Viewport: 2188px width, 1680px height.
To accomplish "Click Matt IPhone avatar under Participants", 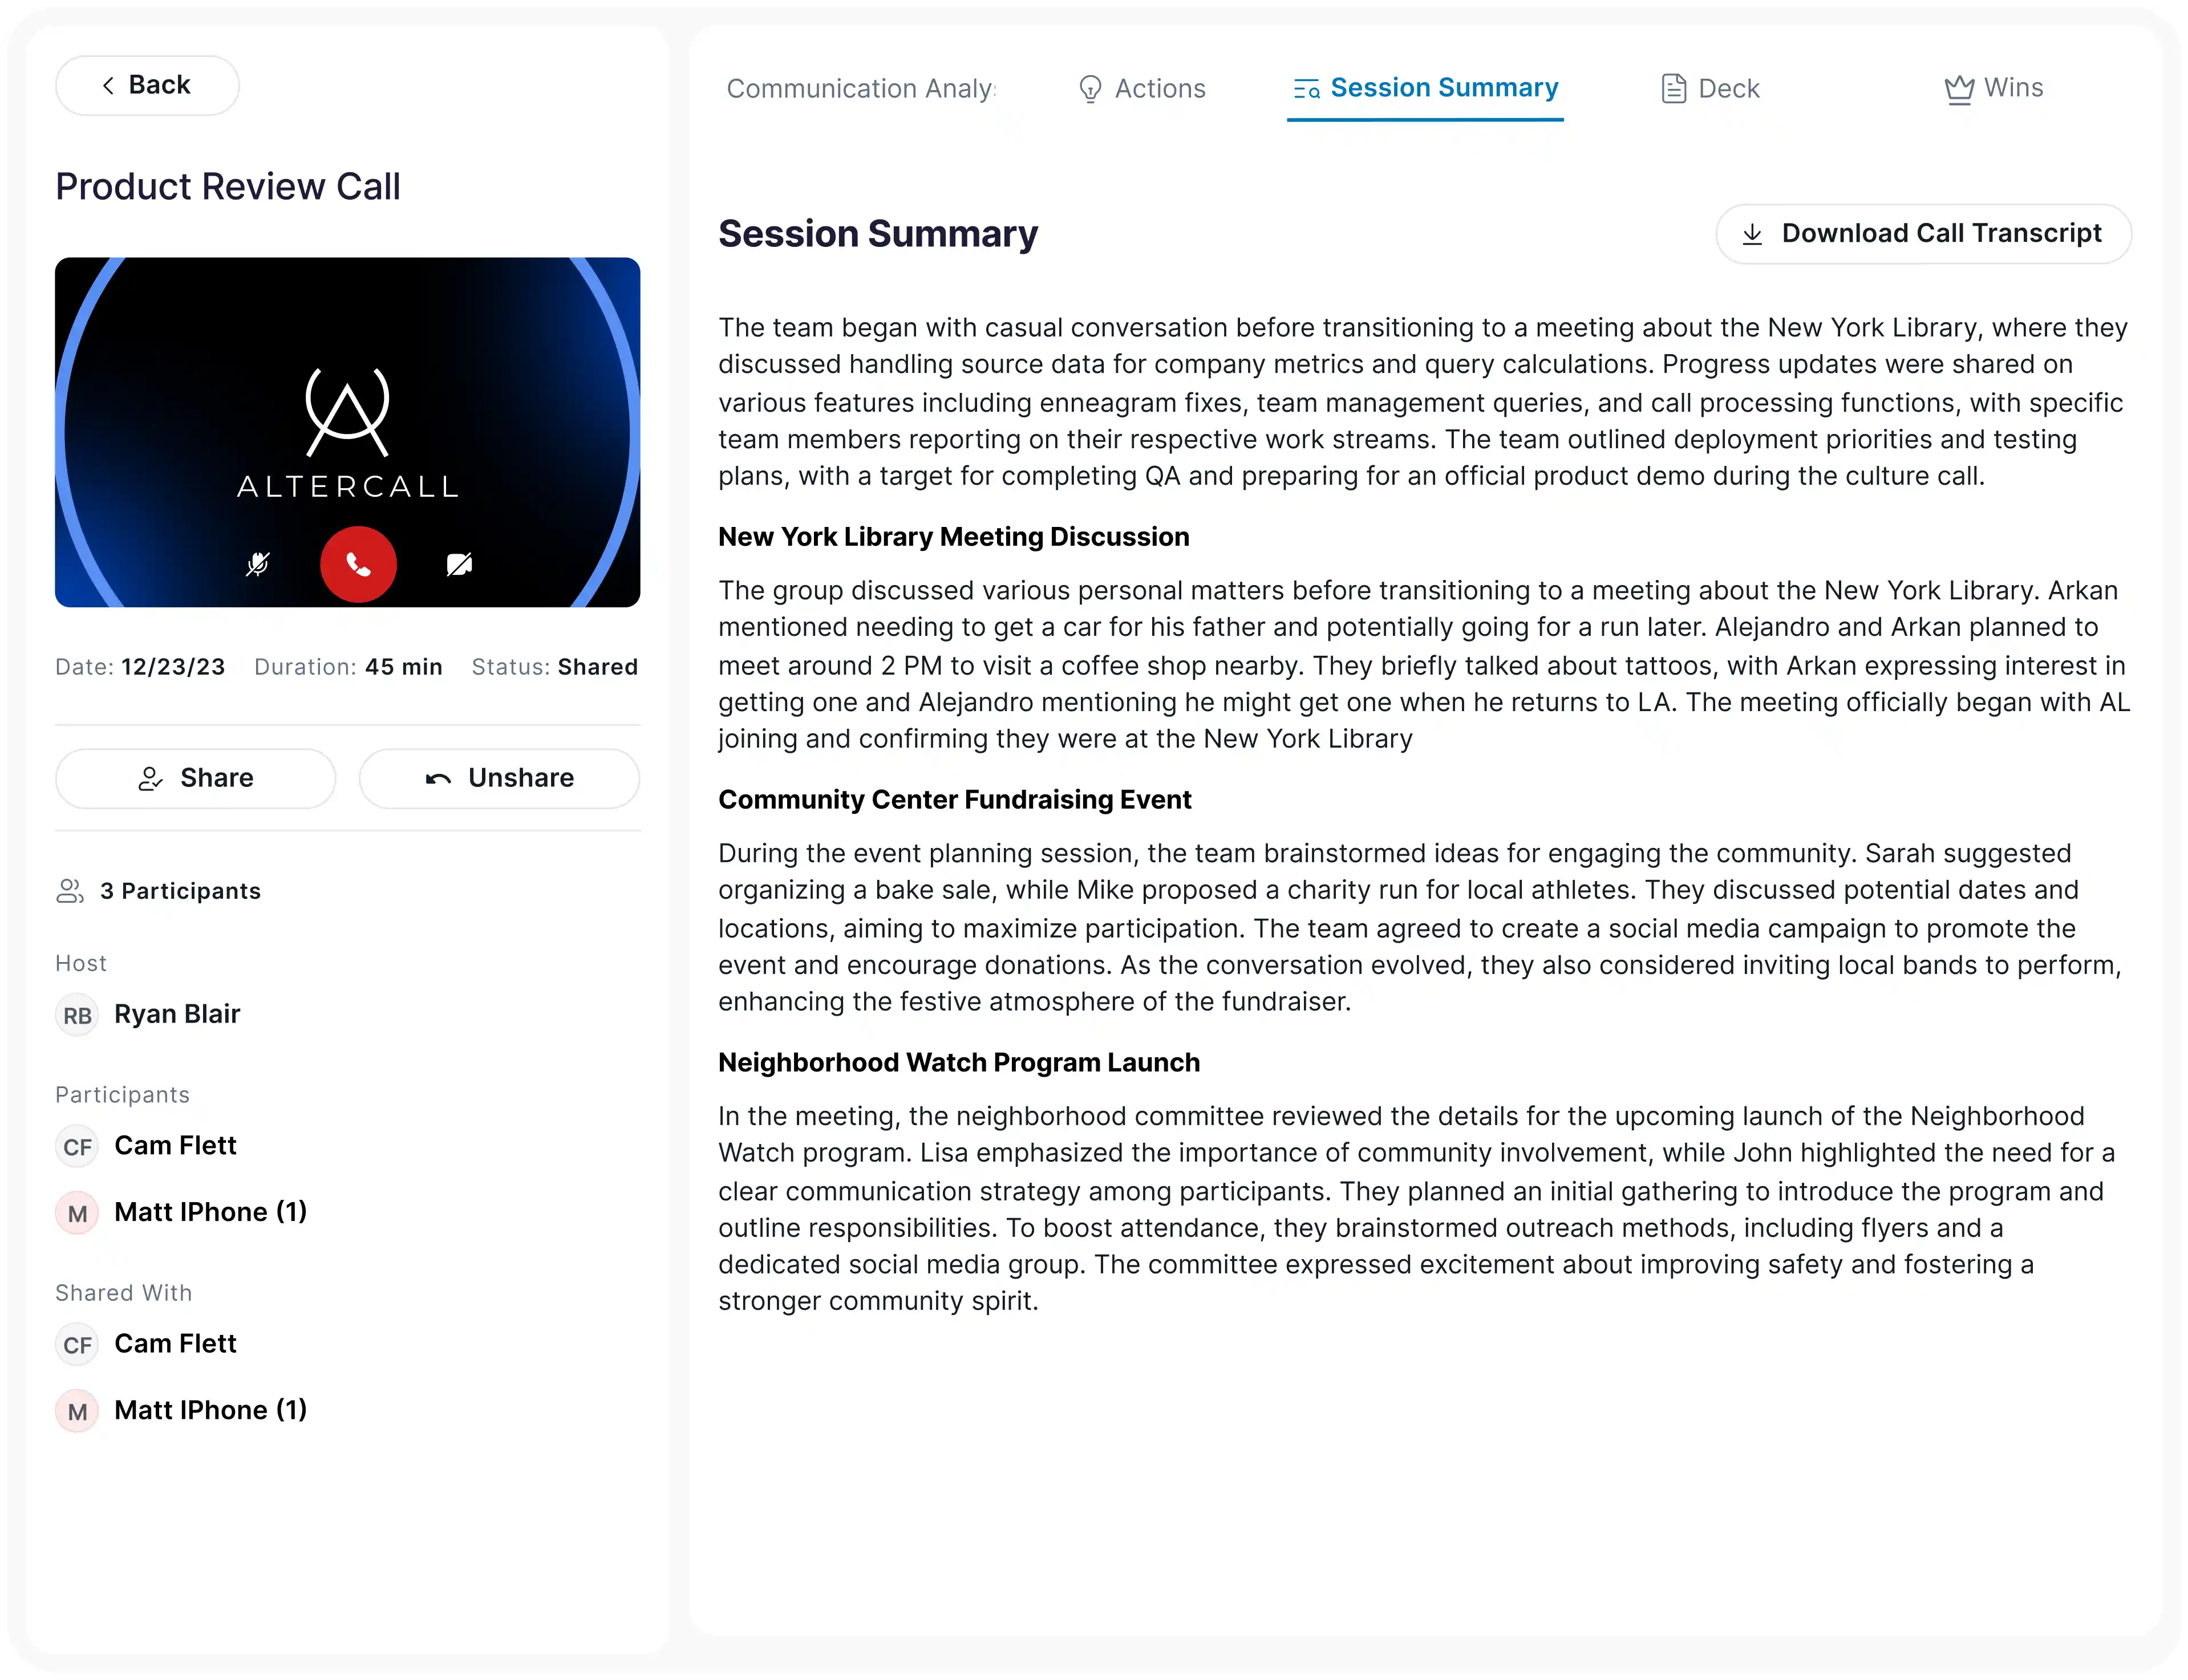I will coord(77,1213).
